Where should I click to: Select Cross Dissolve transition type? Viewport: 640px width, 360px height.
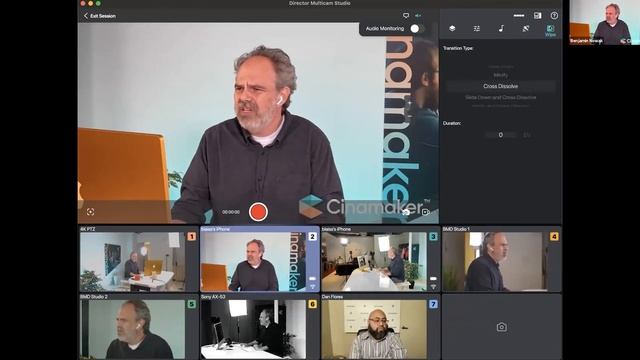[500, 87]
